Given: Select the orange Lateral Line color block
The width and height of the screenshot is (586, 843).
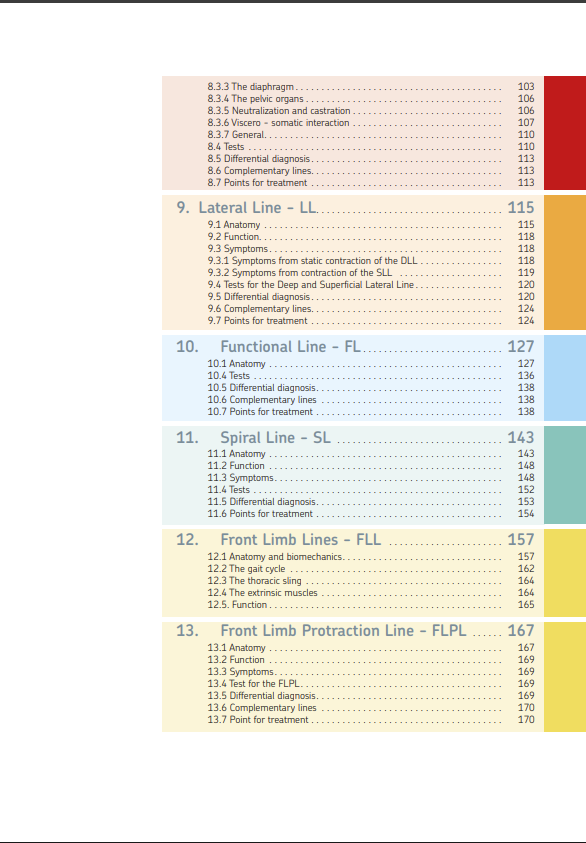Looking at the screenshot, I should (565, 262).
